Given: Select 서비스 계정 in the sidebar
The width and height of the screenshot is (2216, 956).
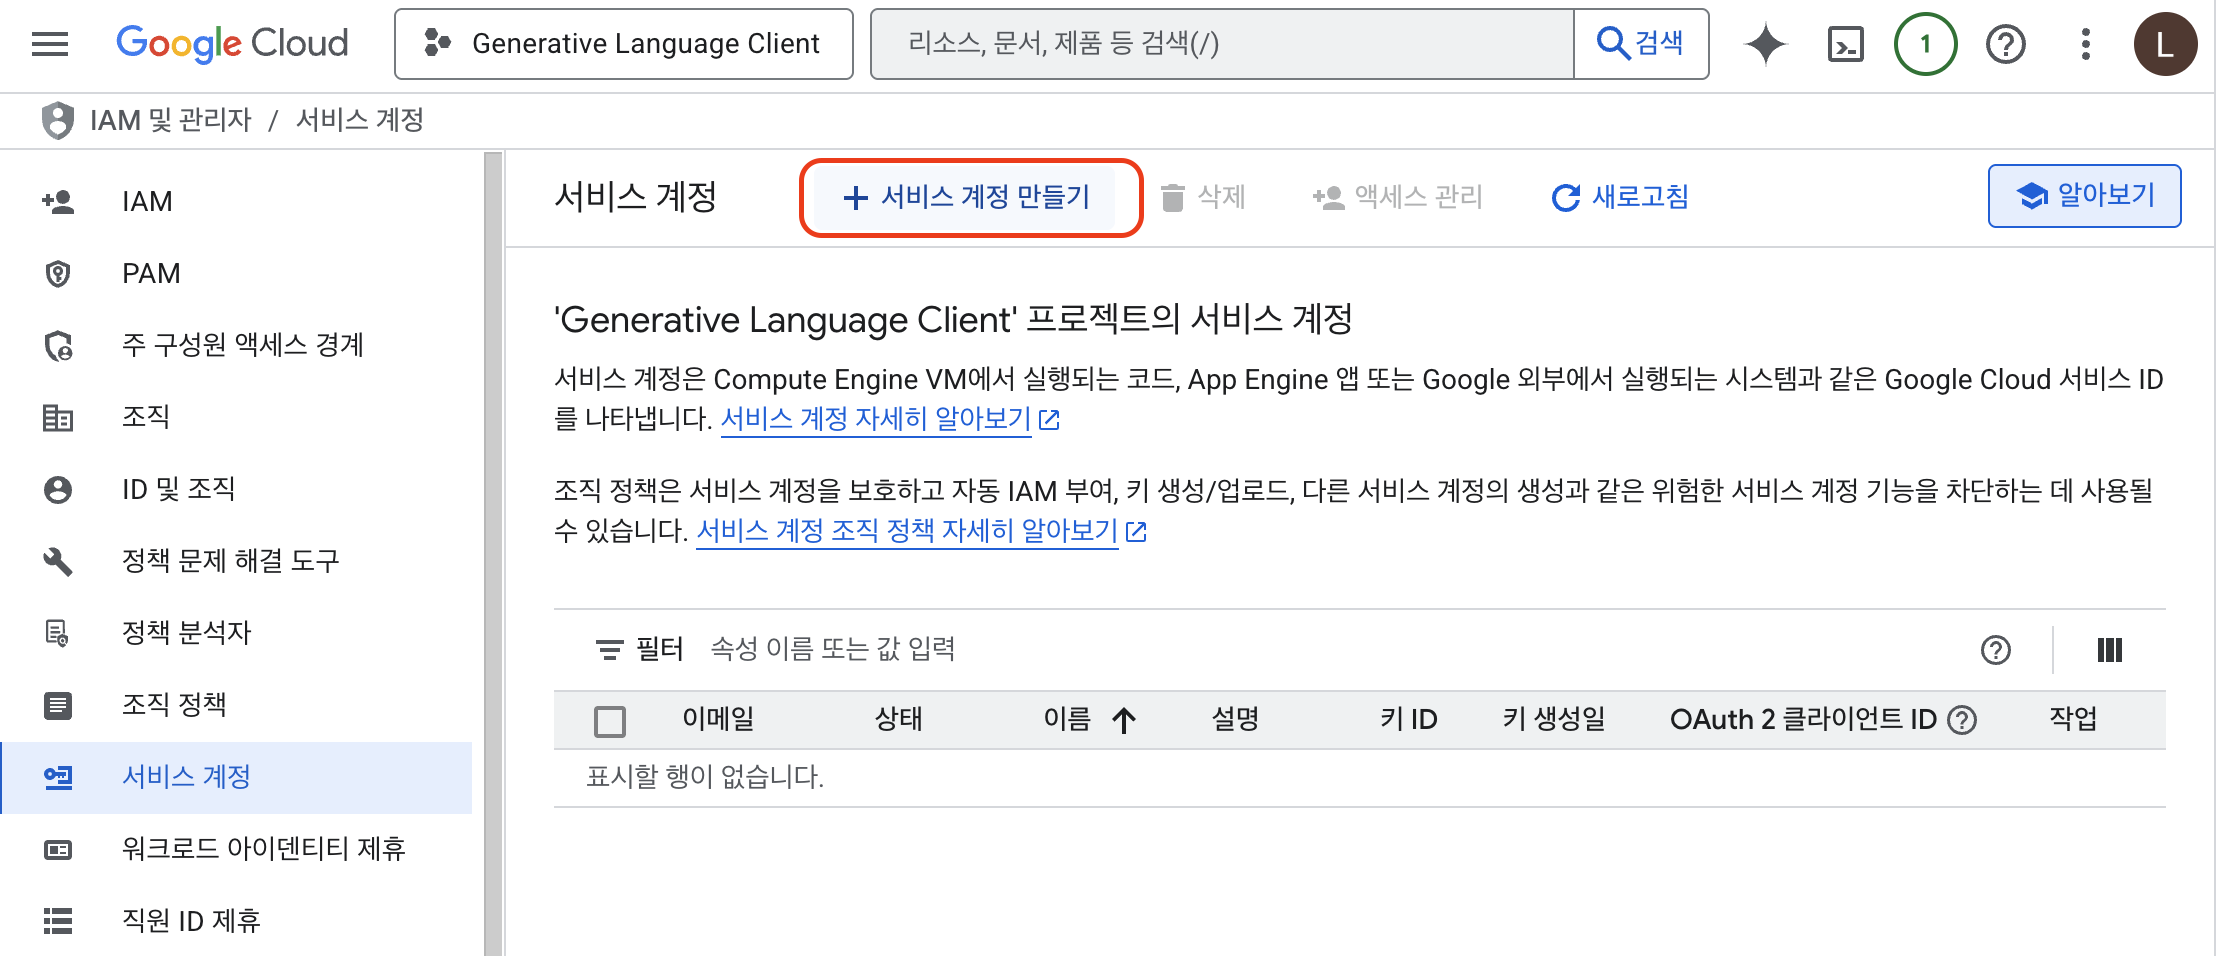Looking at the screenshot, I should (x=237, y=777).
